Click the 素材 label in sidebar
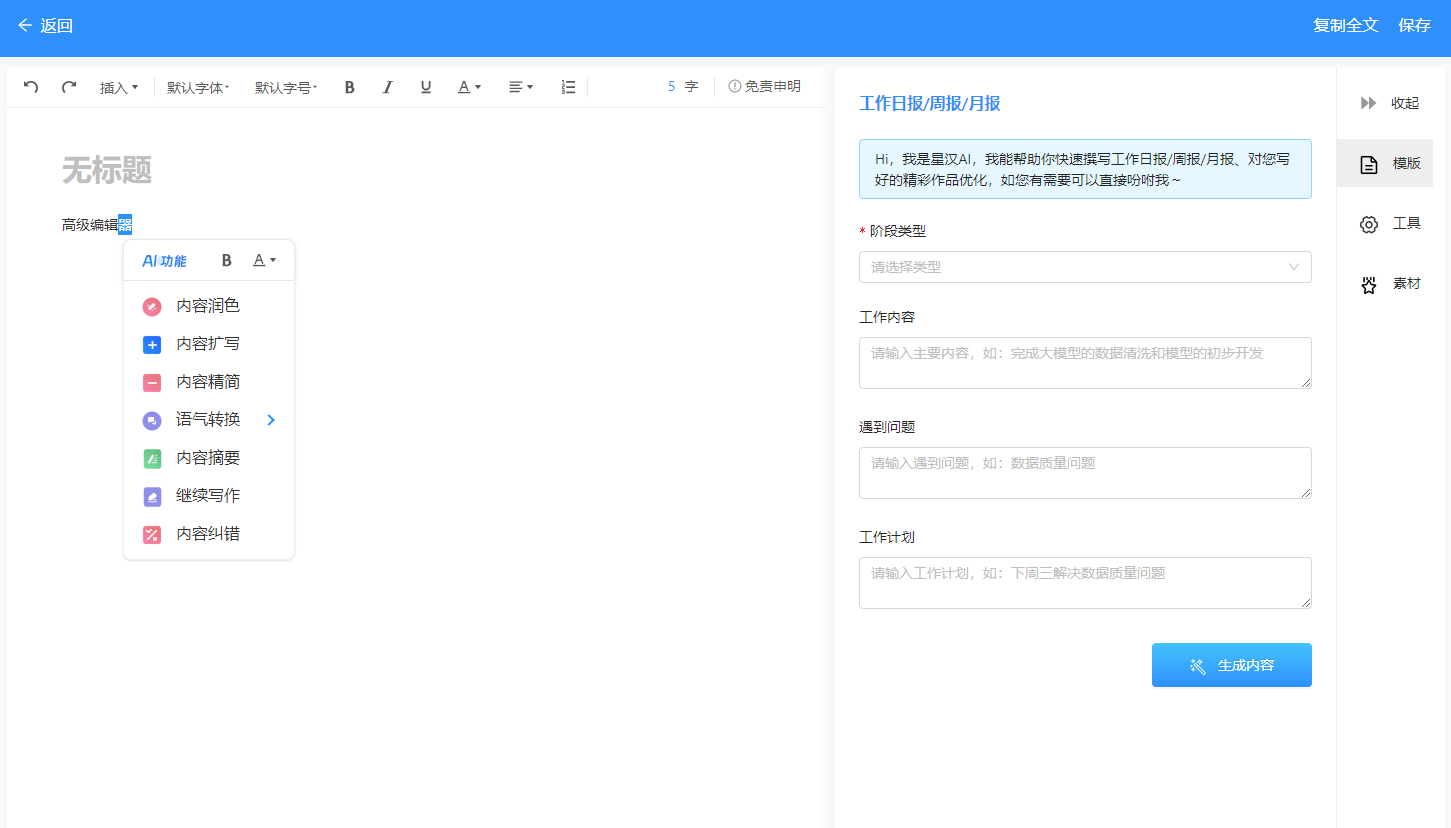1451x828 pixels. pos(1407,283)
